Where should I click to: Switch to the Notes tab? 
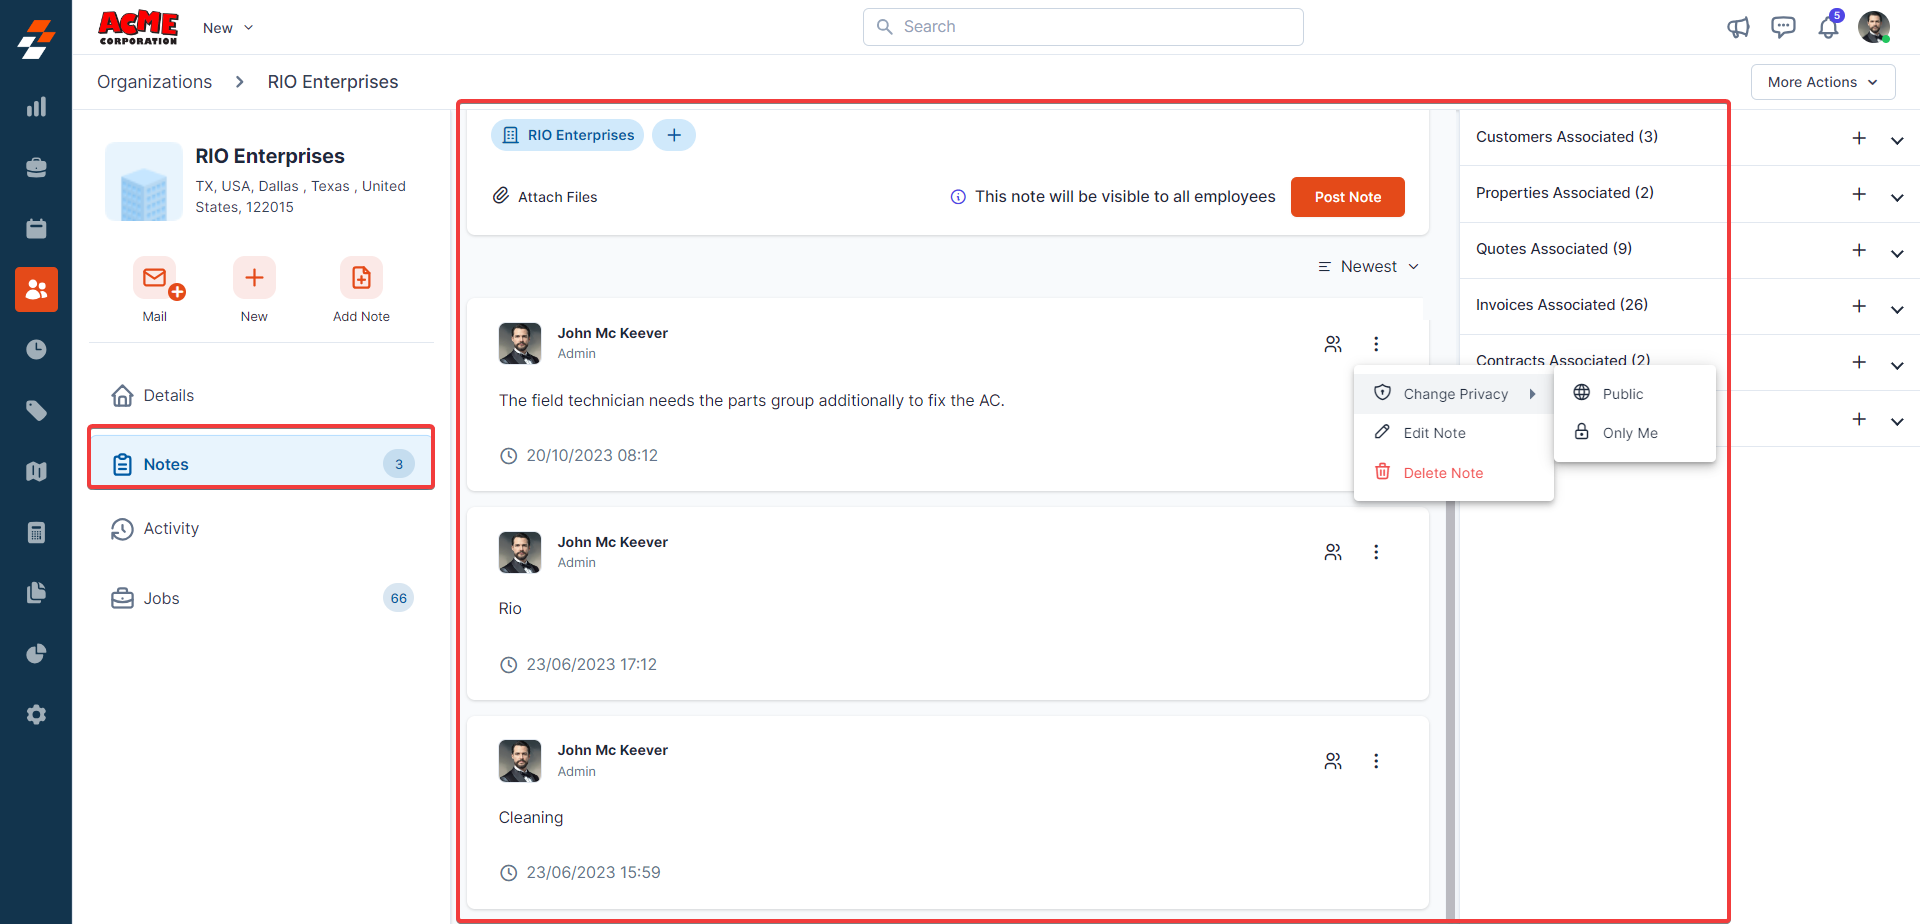tap(262, 464)
